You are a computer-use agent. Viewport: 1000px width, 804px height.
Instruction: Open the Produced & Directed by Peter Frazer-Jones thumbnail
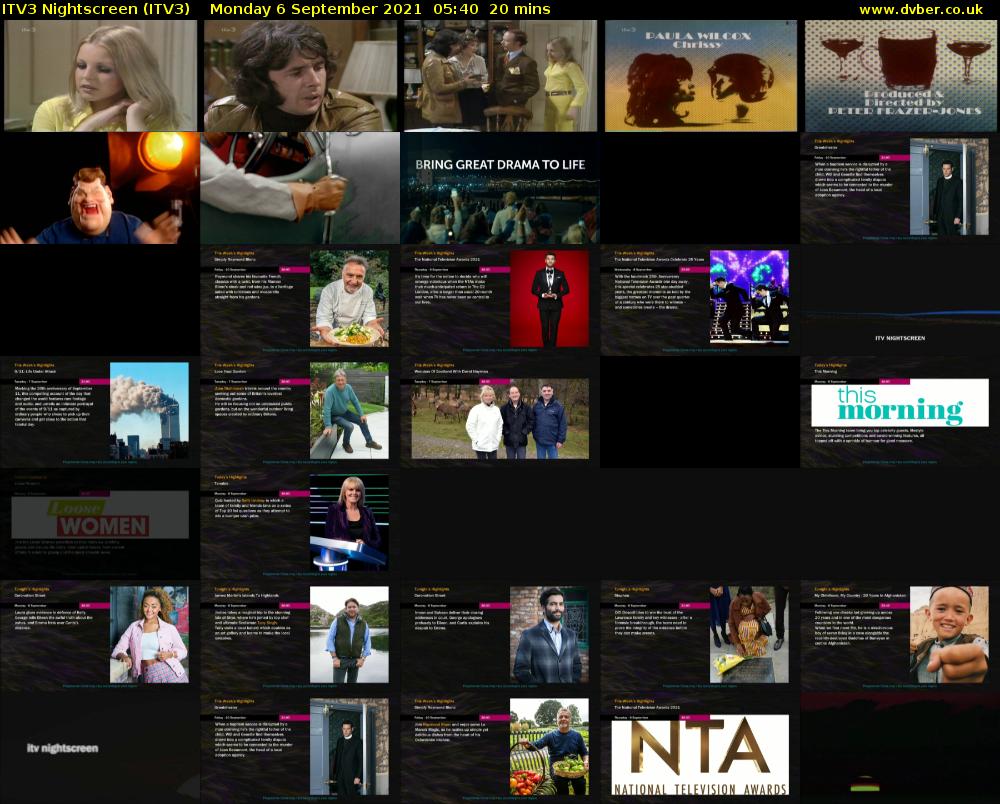point(900,76)
